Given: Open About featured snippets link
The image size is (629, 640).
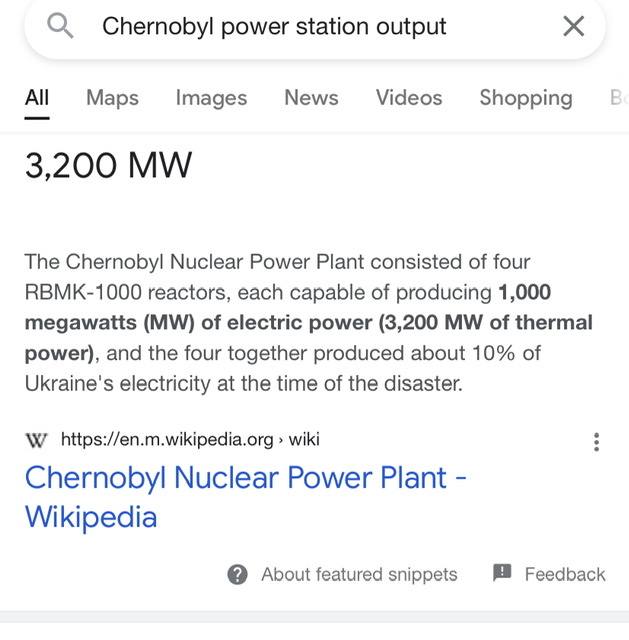Looking at the screenshot, I should [x=359, y=575].
